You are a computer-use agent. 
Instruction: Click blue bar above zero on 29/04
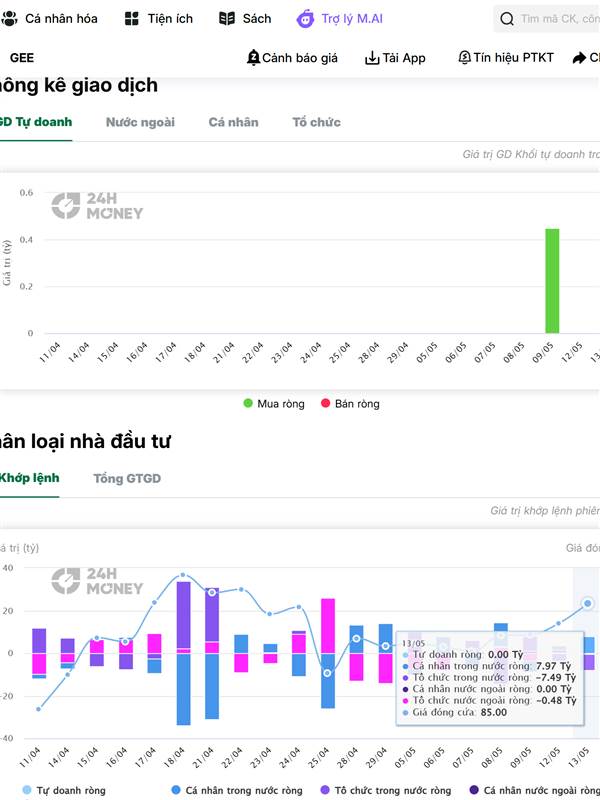[x=386, y=638]
